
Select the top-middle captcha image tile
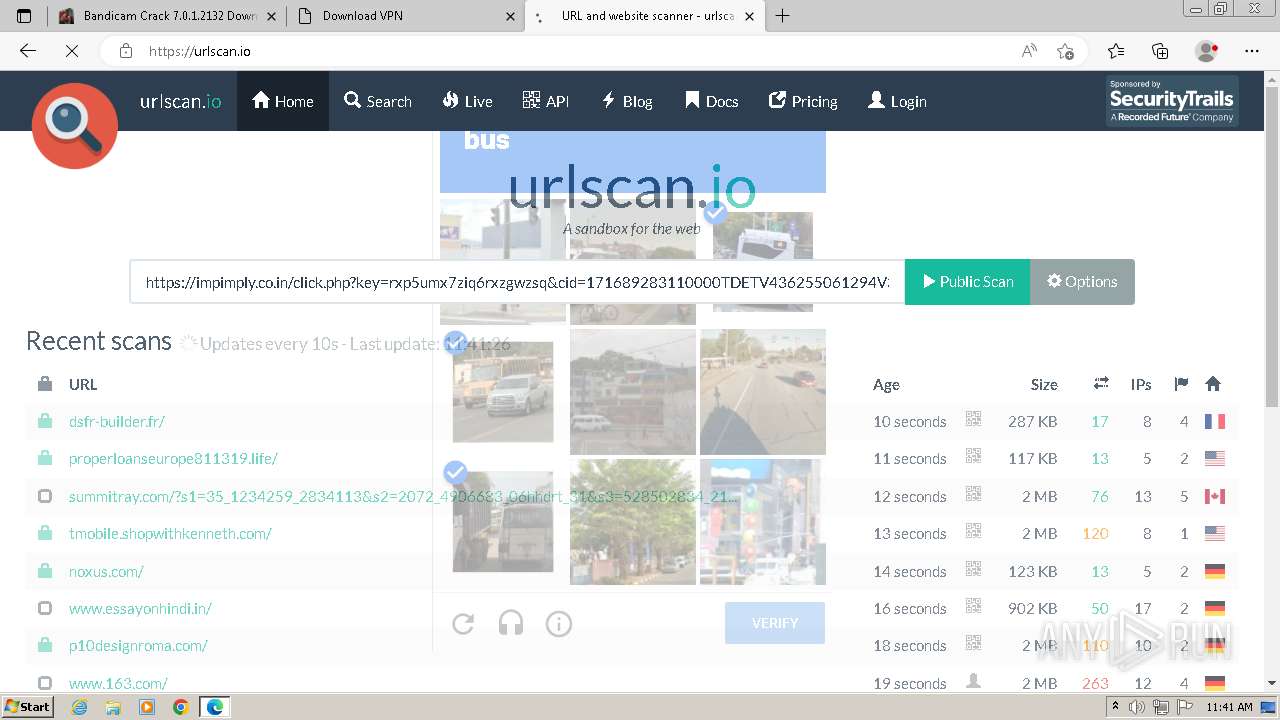click(633, 261)
